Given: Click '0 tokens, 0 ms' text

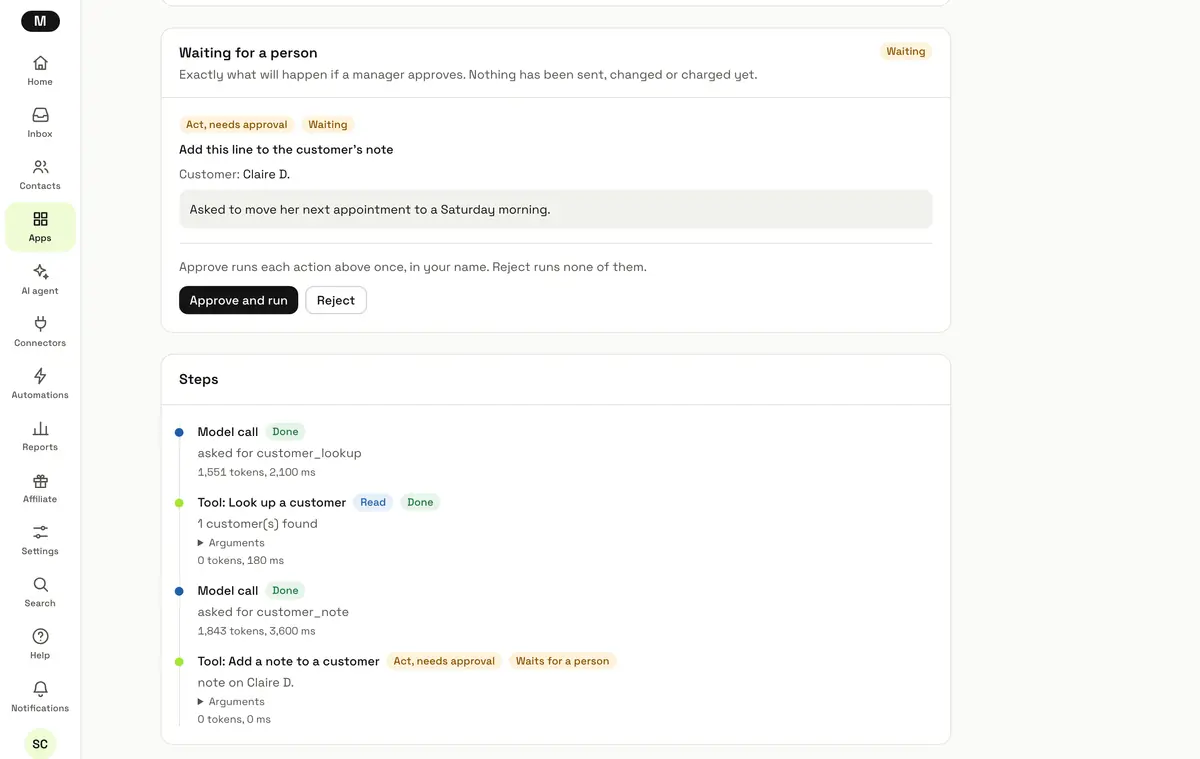Looking at the screenshot, I should (234, 719).
